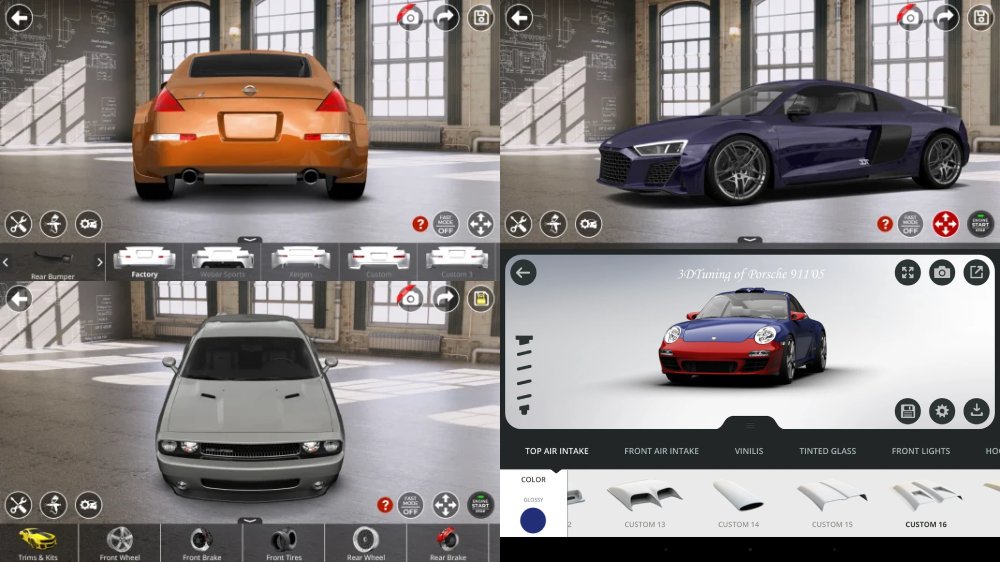This screenshot has height=562, width=1000.
Task: Open help in the grey Challenger panel
Action: click(x=385, y=505)
